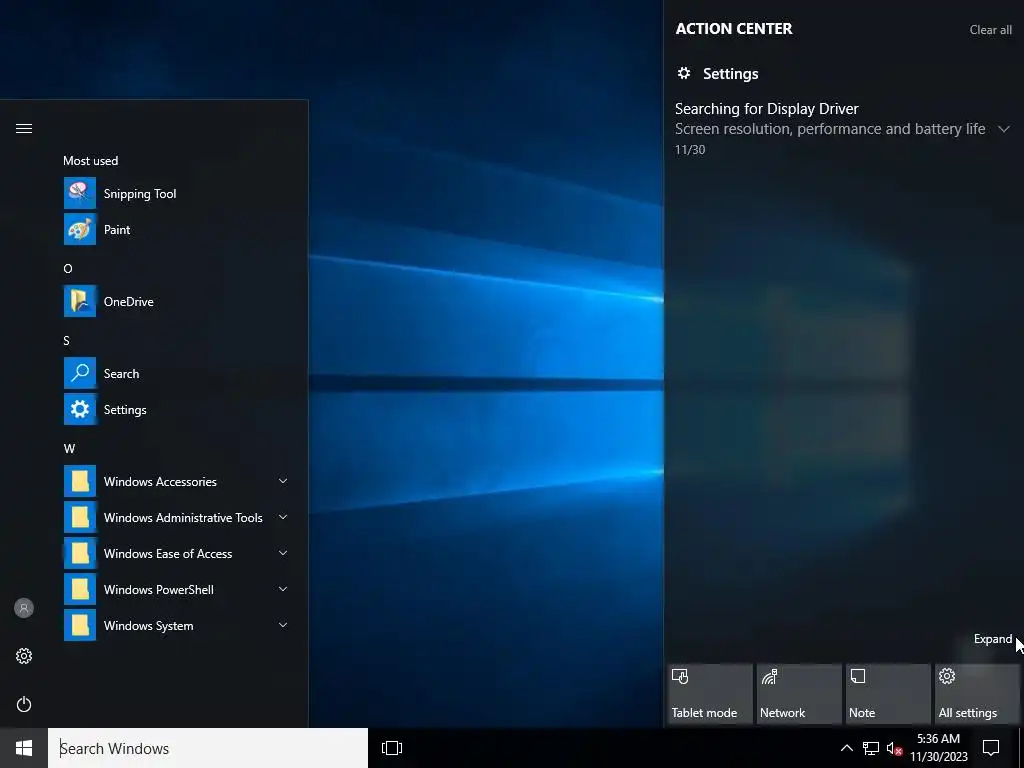Click the network tray icon

871,748
